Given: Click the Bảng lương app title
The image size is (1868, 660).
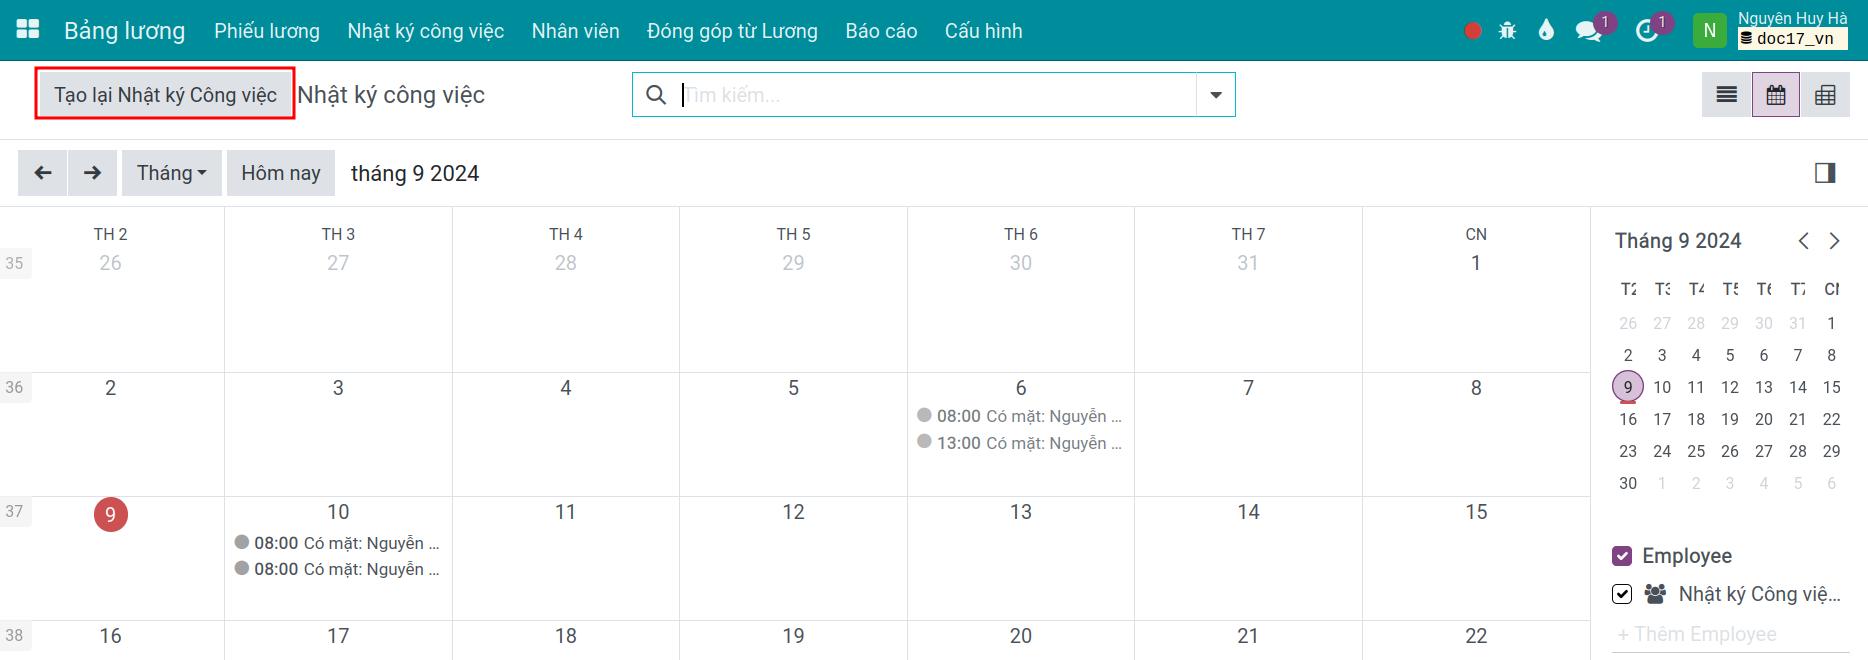Looking at the screenshot, I should coord(125,31).
